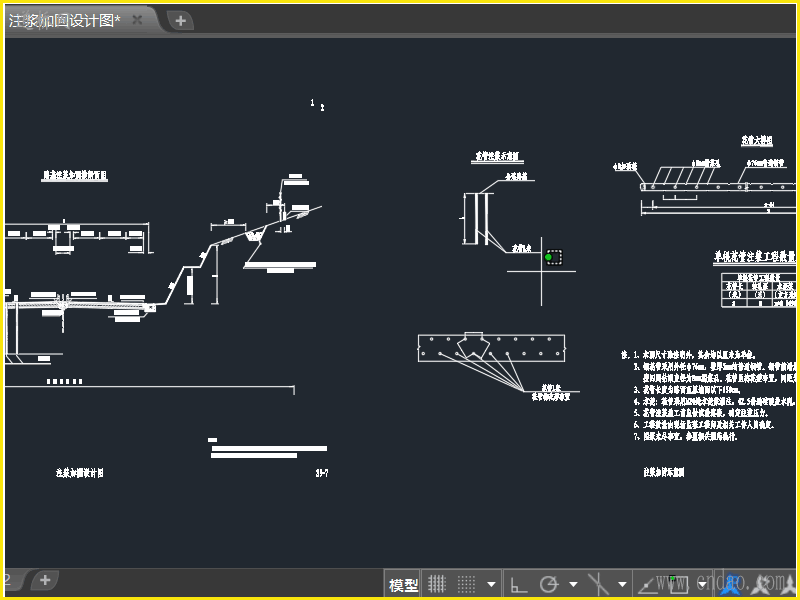Toggle snap mode dotted grid icon
This screenshot has height=600, width=800.
pyautogui.click(x=466, y=584)
